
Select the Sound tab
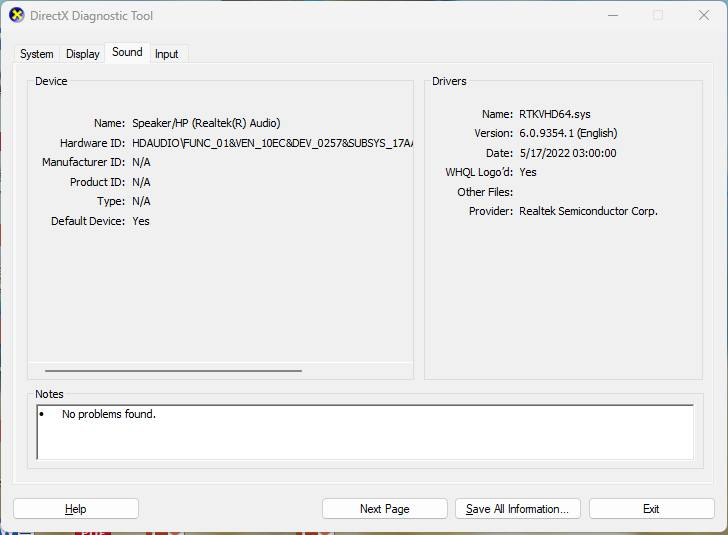(127, 52)
